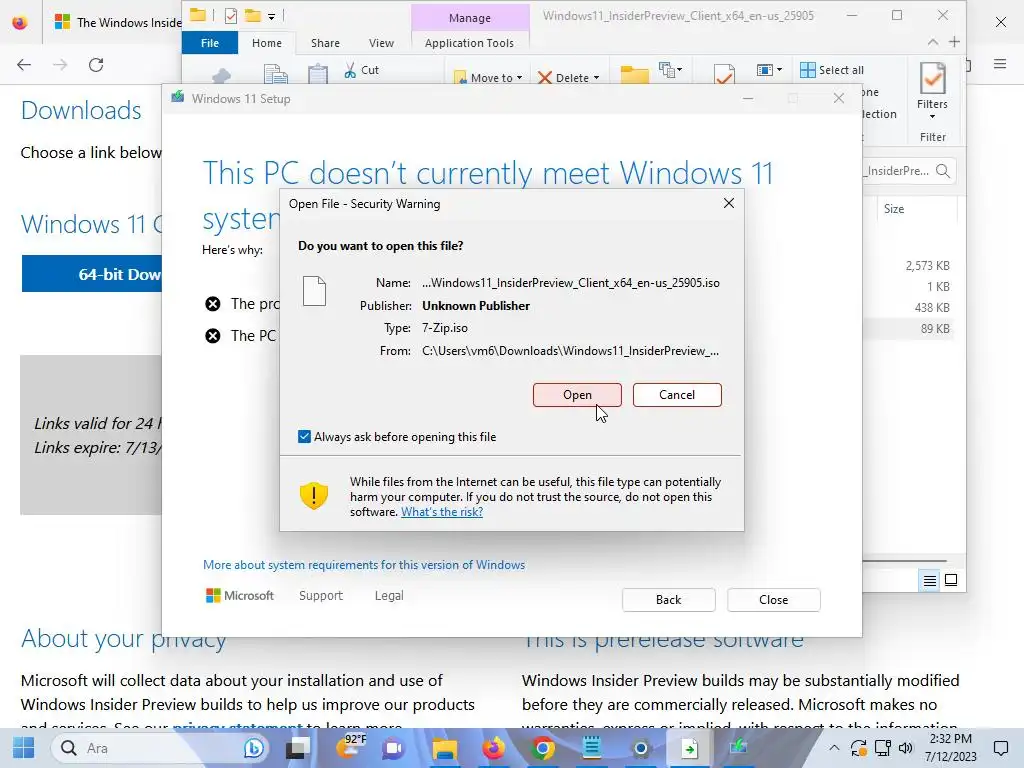The width and height of the screenshot is (1024, 768).
Task: Click the Copy icon in Explorer ribbon
Action: (x=276, y=74)
